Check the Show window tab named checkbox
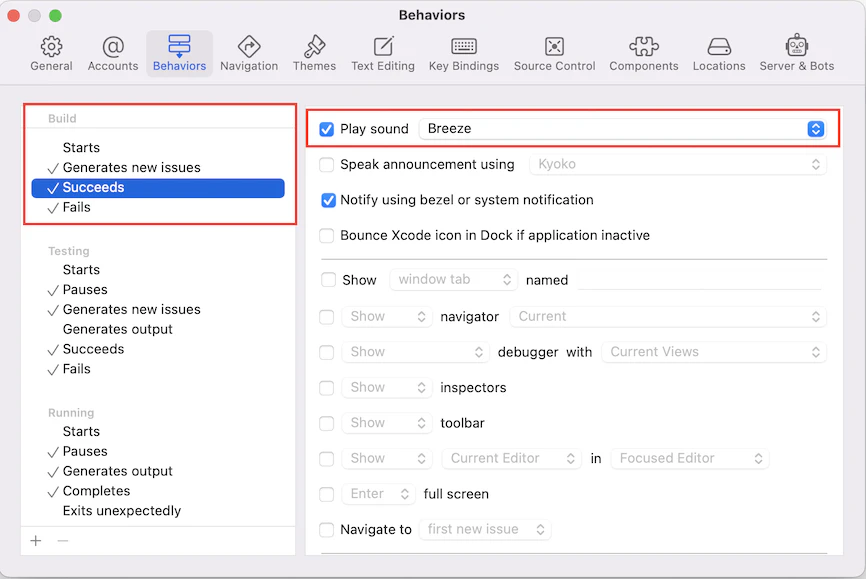Screen dimensions: 866x579 (328, 280)
